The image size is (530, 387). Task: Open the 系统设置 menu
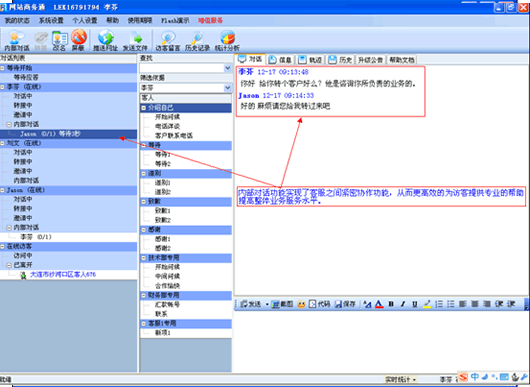pos(51,20)
